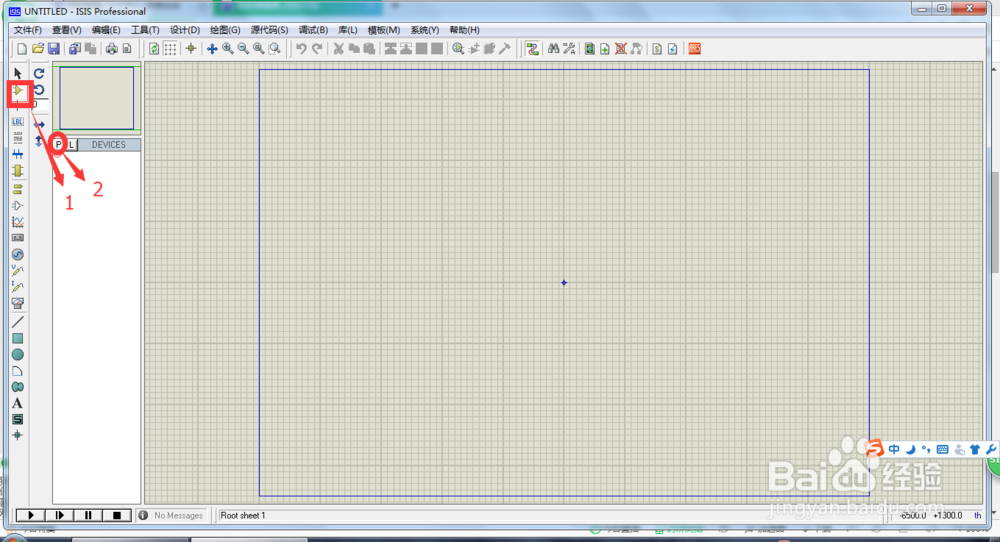Click the Zoom In icon
Image resolution: width=1000 pixels, height=542 pixels.
[228, 49]
